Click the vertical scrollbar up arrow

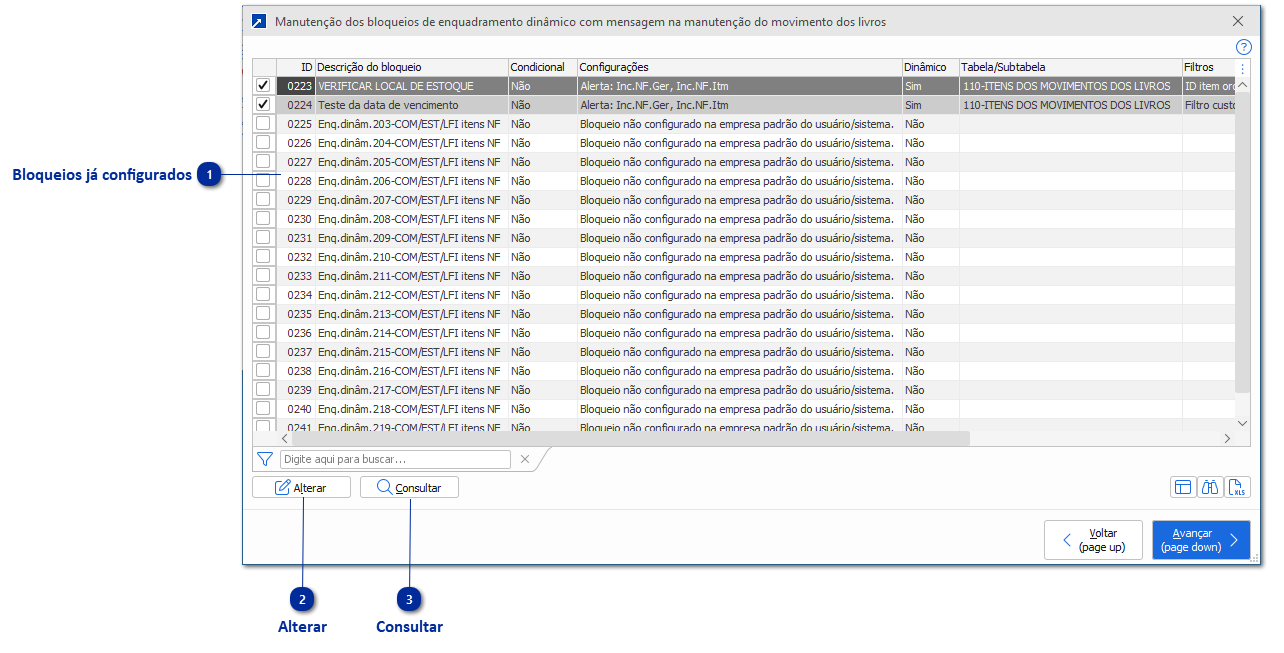pos(1243,86)
